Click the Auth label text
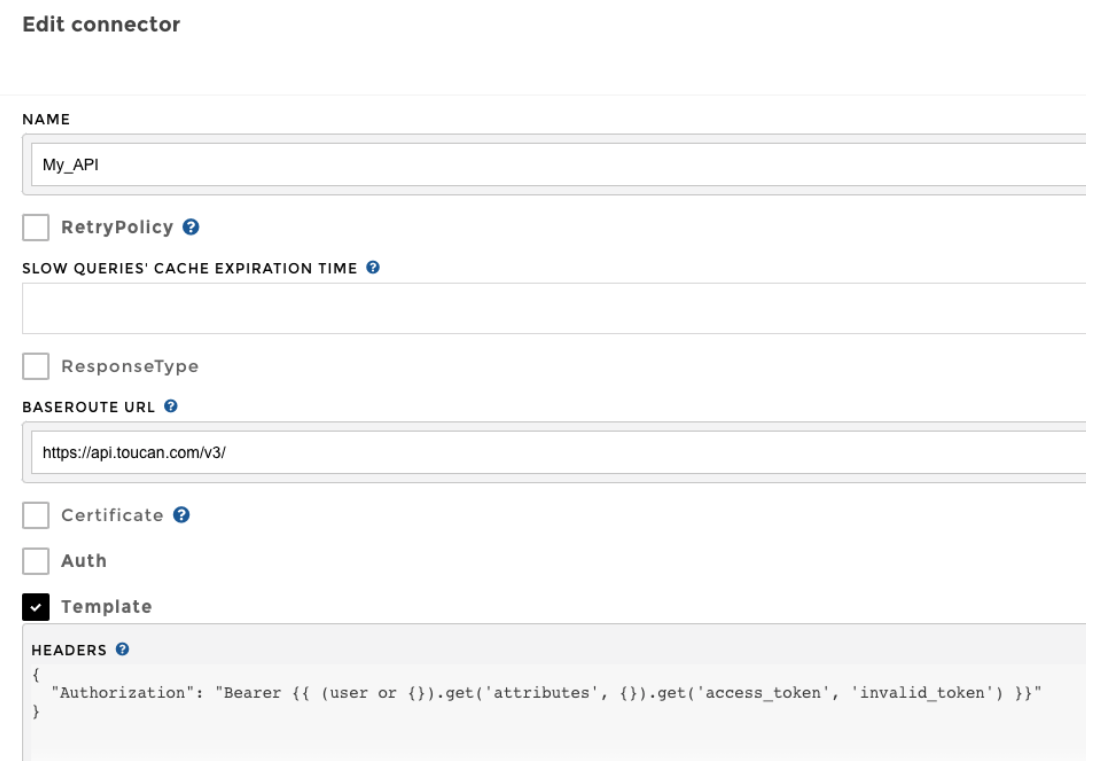Screen dimensions: 1102x776 [x=84, y=561]
